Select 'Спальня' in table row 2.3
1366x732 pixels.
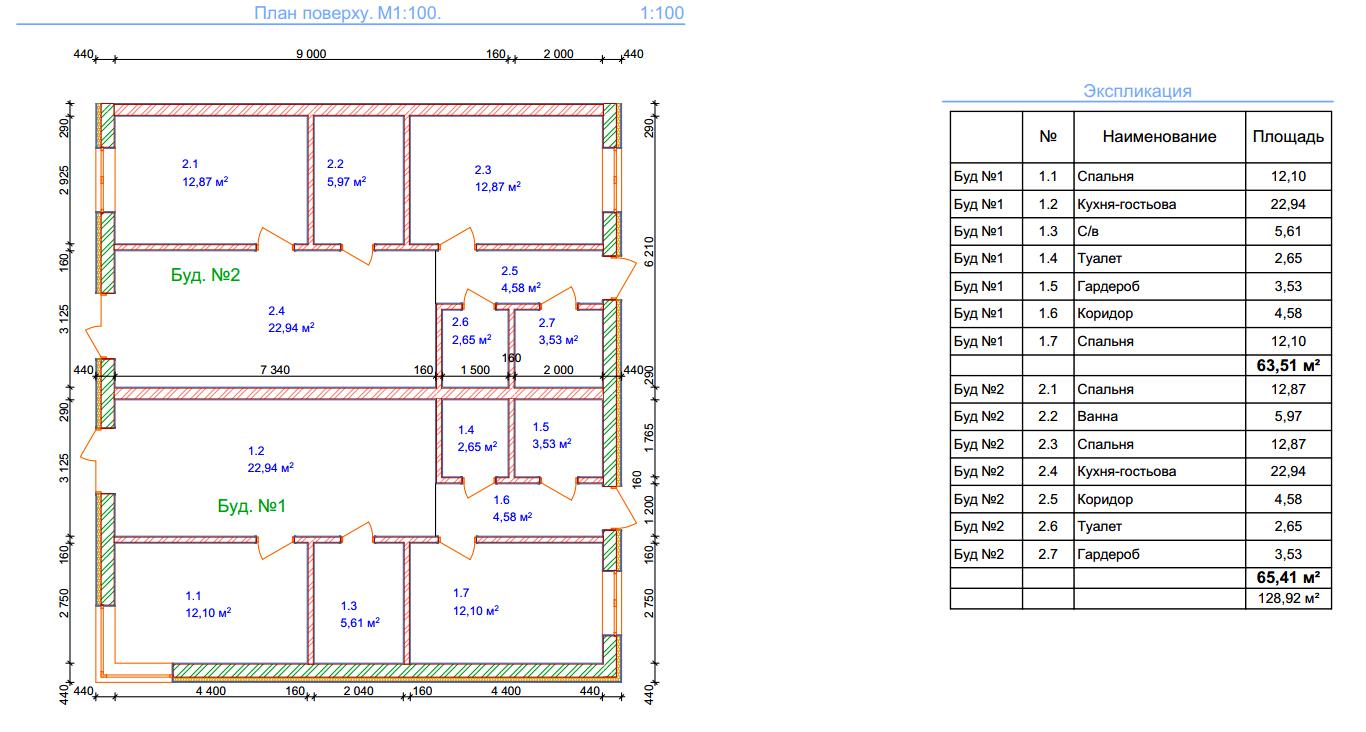tap(1105, 444)
